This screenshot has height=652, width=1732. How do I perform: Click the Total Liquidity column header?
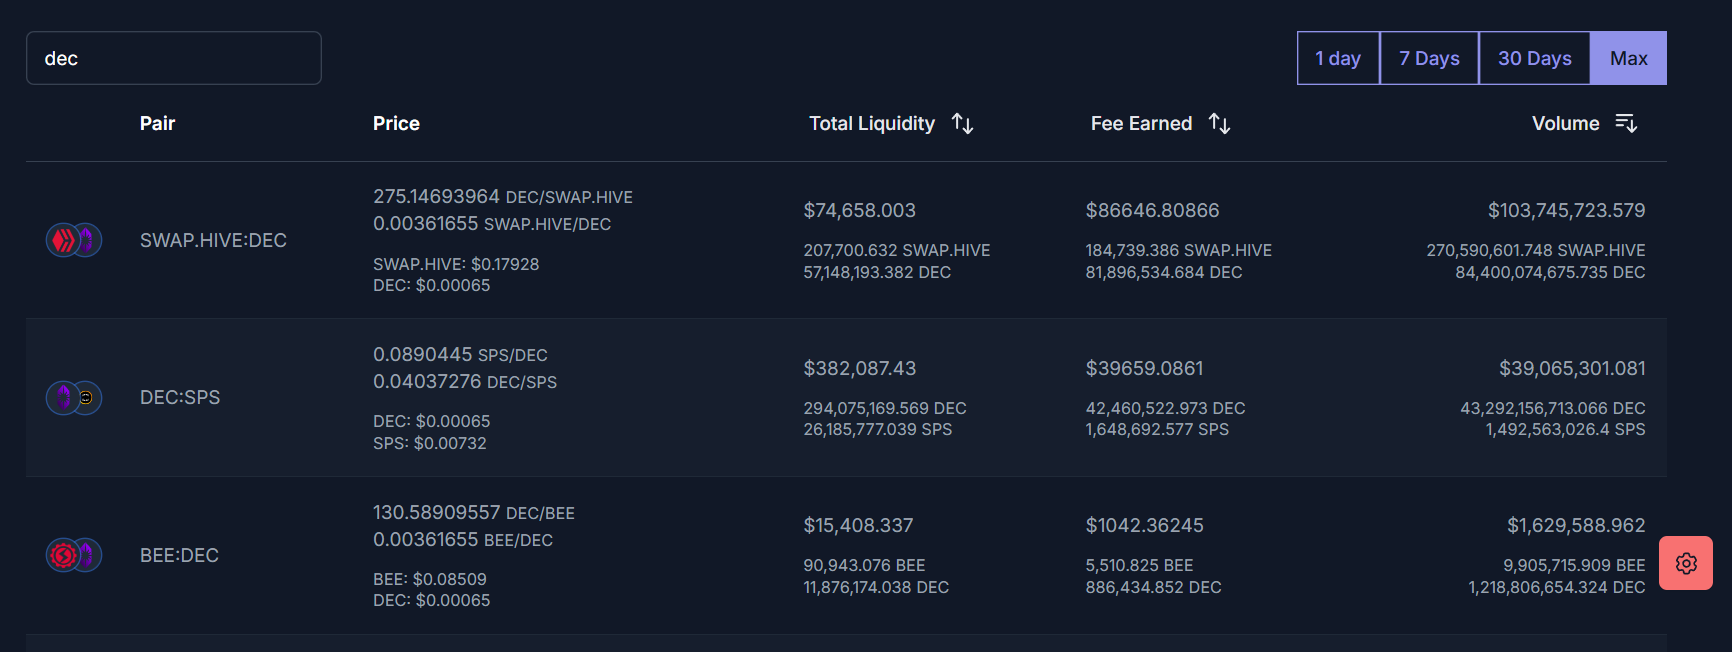(871, 123)
